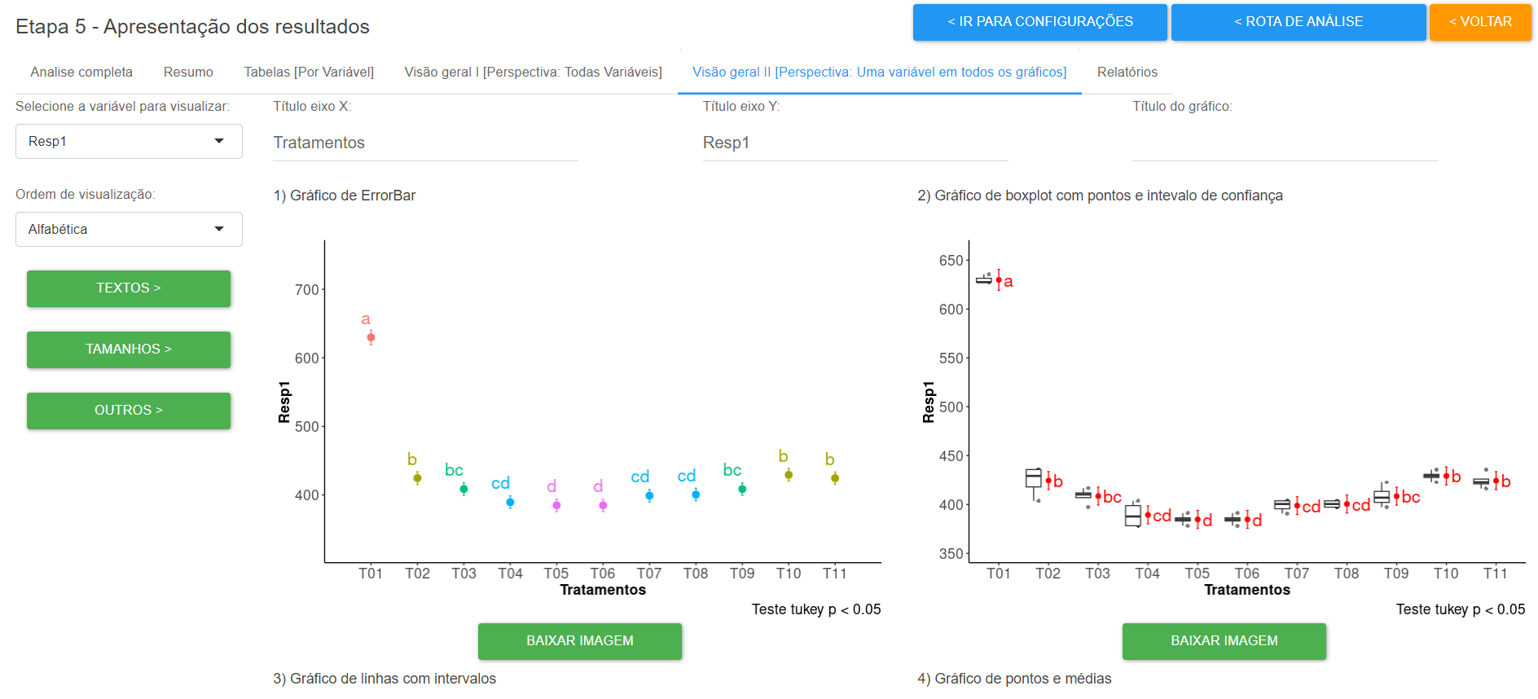This screenshot has height=699, width=1538.
Task: Click the IR PARA CONFIGURAÇÕES button
Action: point(1039,22)
